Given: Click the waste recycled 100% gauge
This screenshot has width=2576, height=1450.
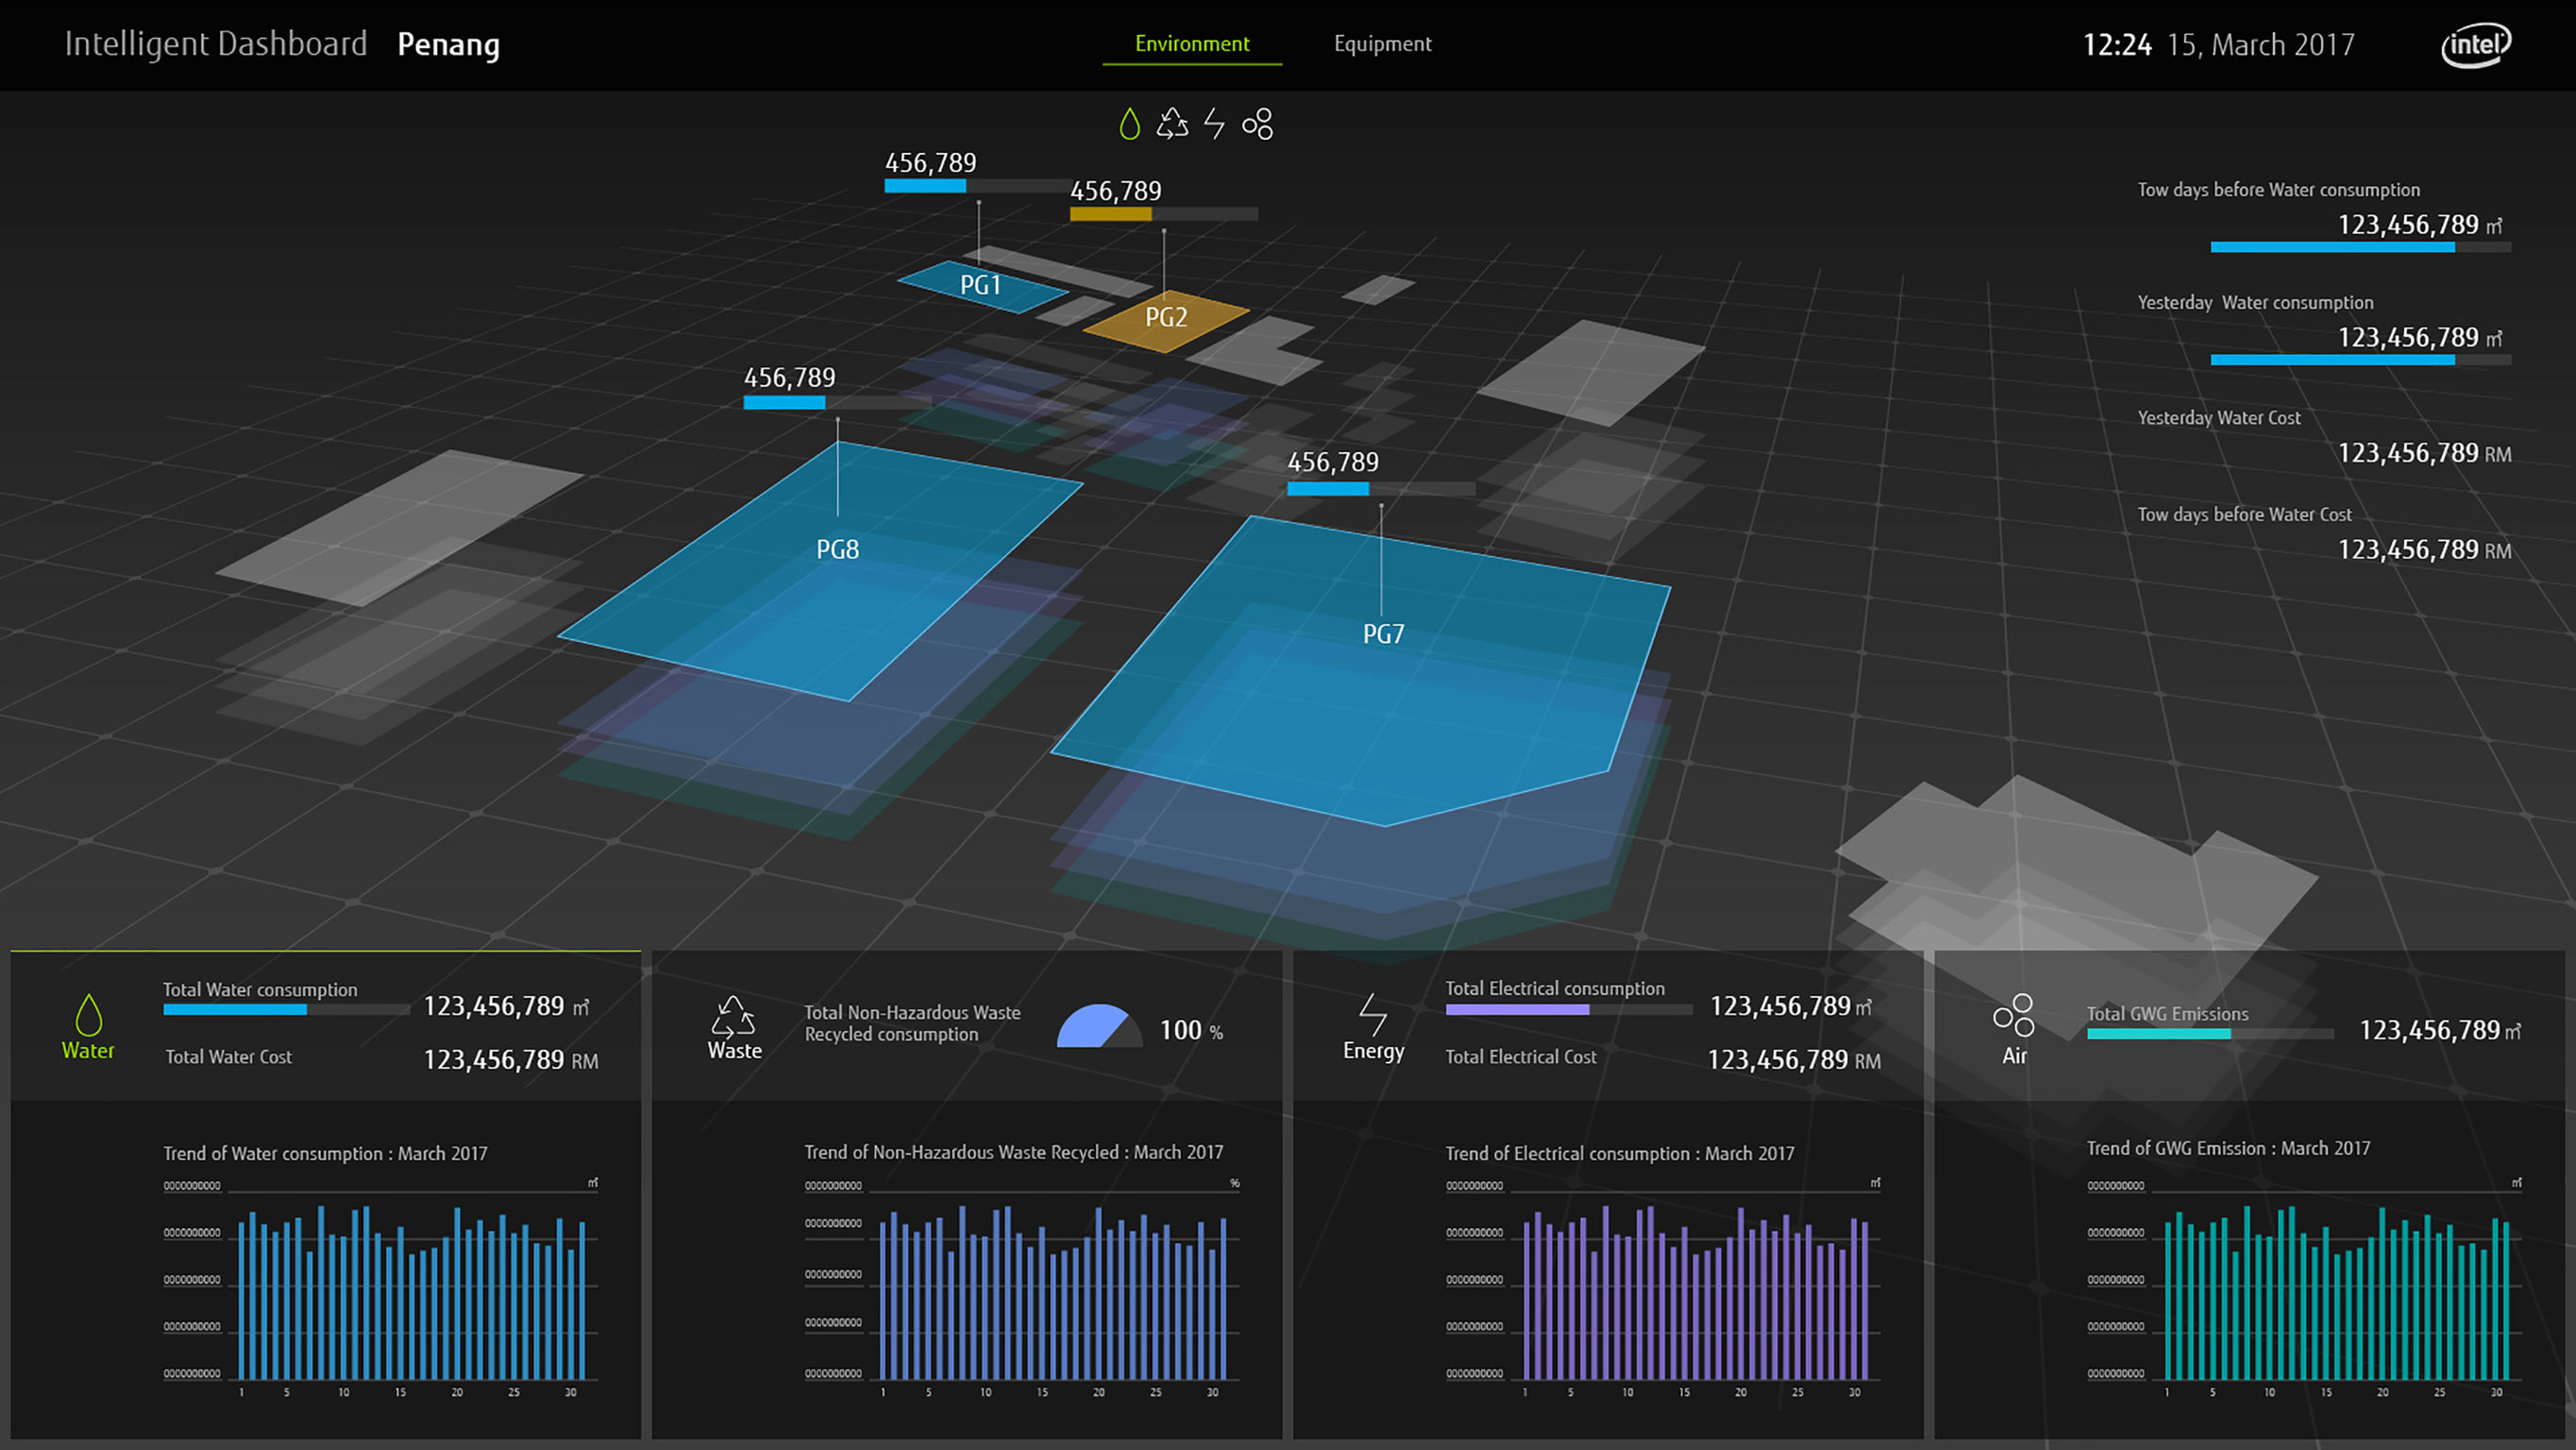Looking at the screenshot, I should [x=1100, y=1025].
